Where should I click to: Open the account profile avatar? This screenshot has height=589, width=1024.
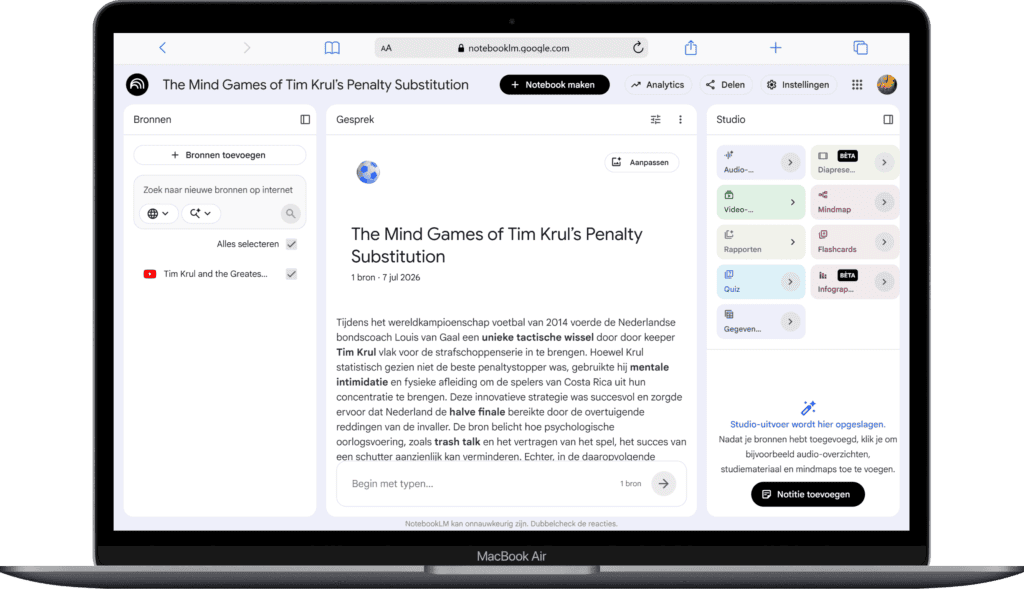tap(886, 84)
